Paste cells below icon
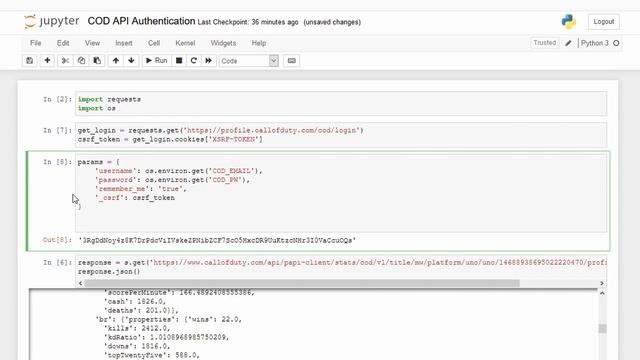 97,60
